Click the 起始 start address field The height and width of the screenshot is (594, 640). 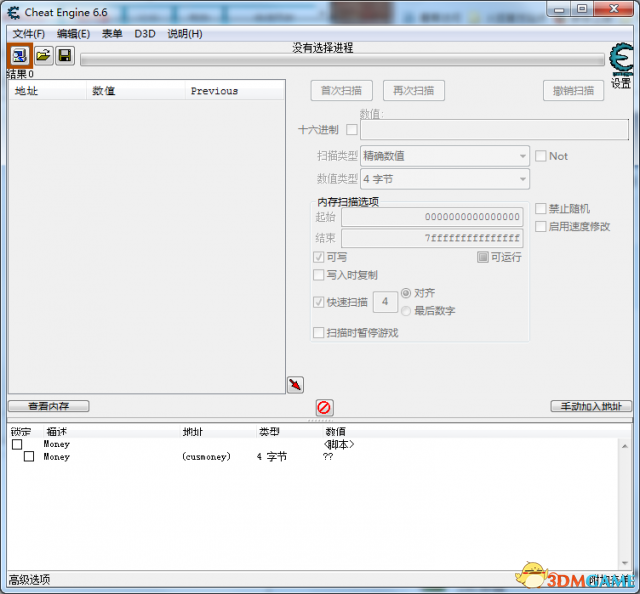click(432, 217)
